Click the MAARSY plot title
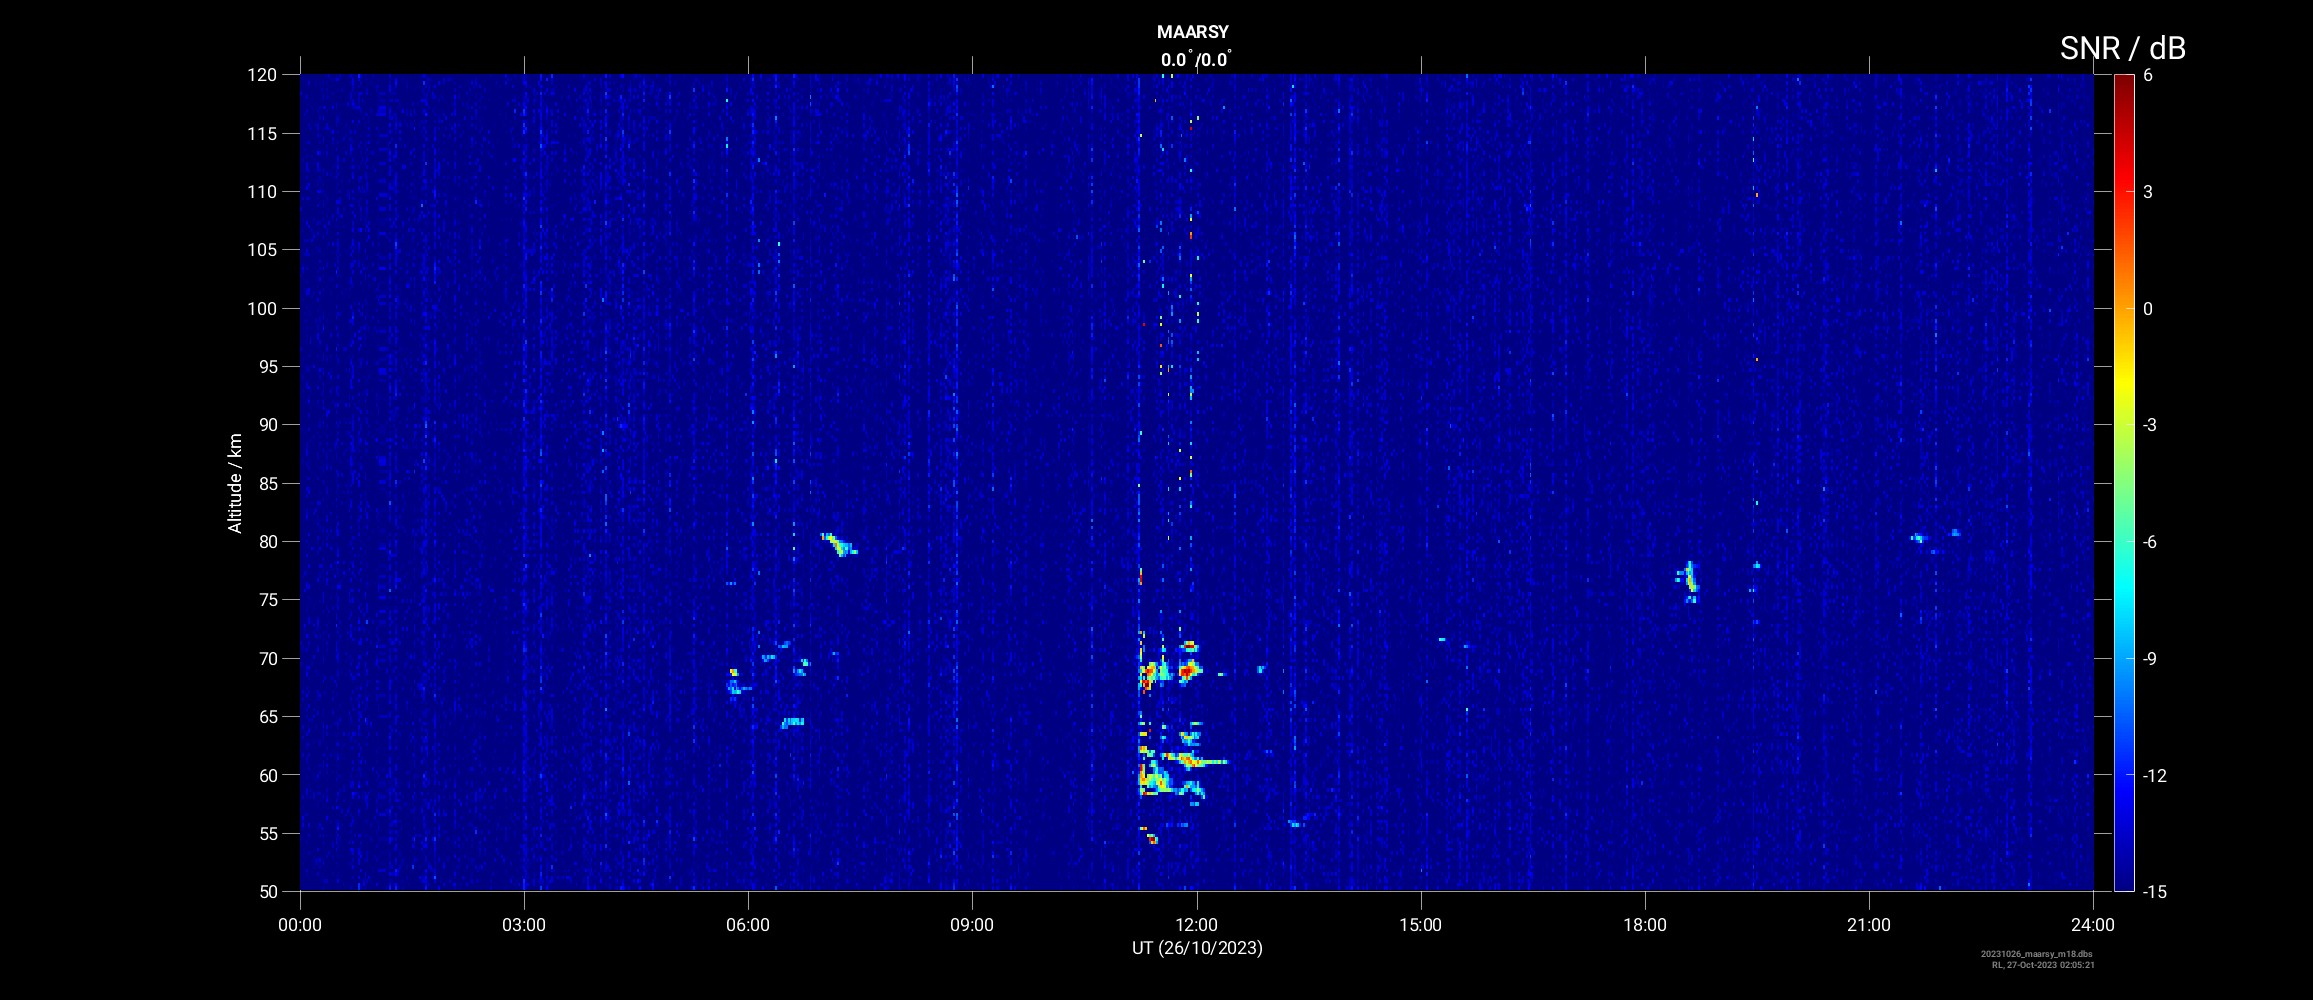 point(1192,32)
